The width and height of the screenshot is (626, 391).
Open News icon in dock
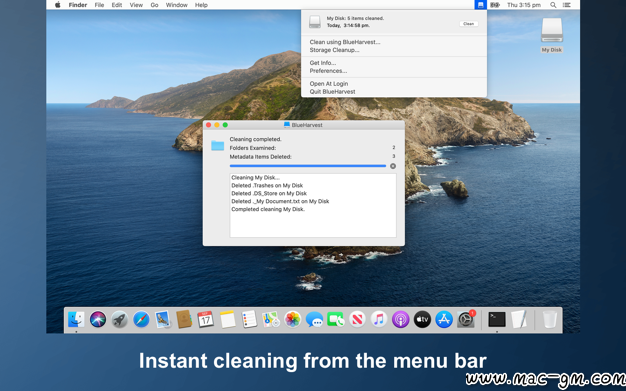pos(357,320)
